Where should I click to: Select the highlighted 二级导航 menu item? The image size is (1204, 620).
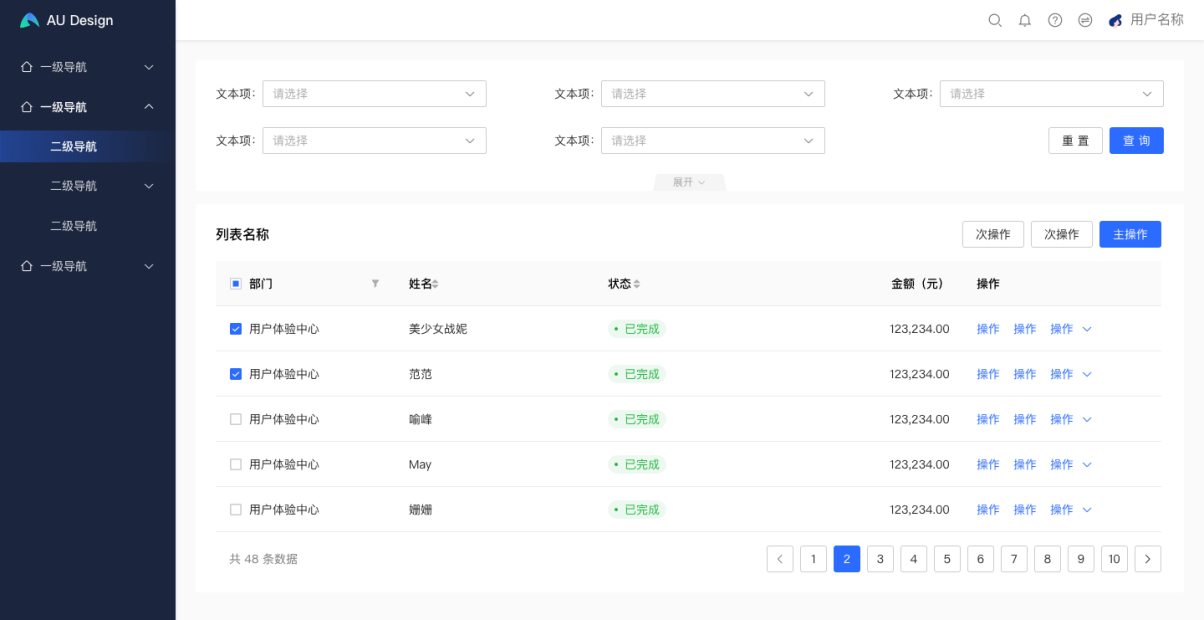coord(74,147)
